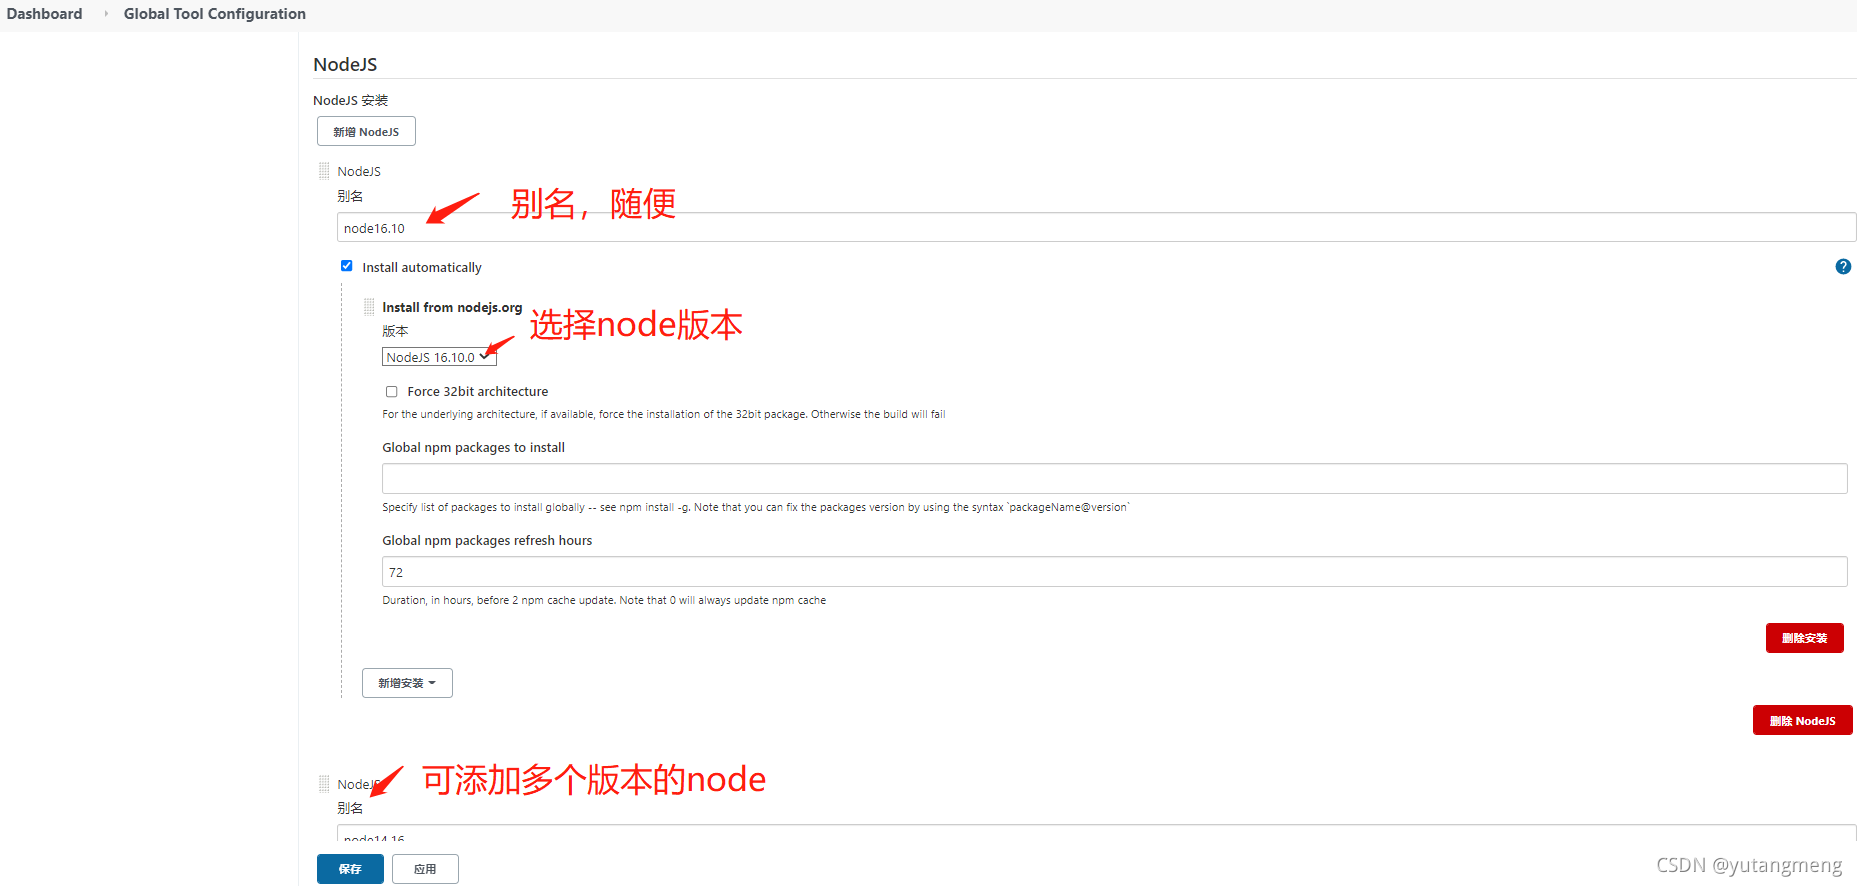1857x886 pixels.
Task: Click the Install from nodejs.org title
Action: (452, 307)
